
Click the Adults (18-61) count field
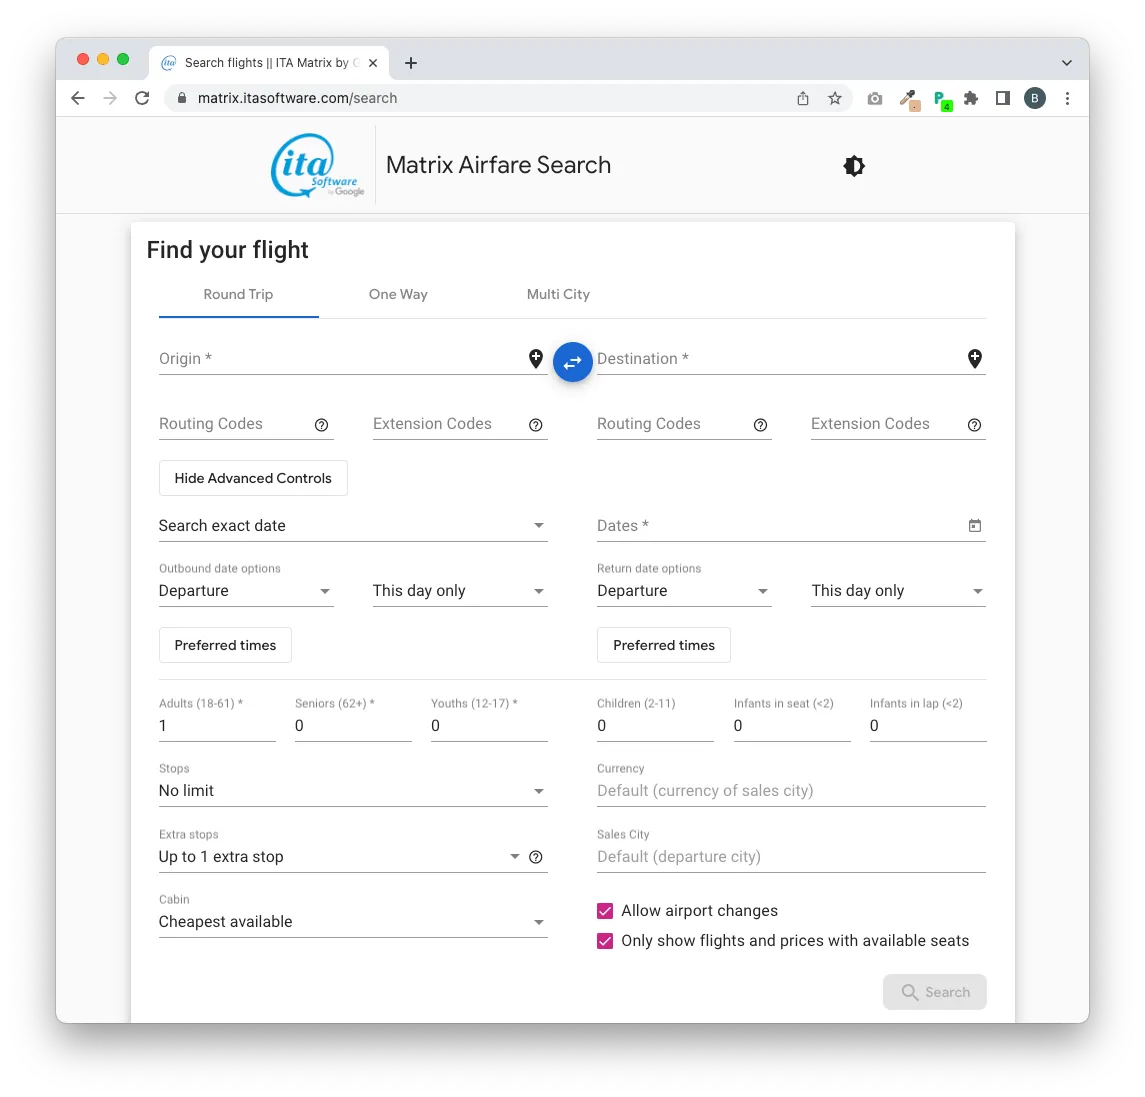[x=216, y=726]
